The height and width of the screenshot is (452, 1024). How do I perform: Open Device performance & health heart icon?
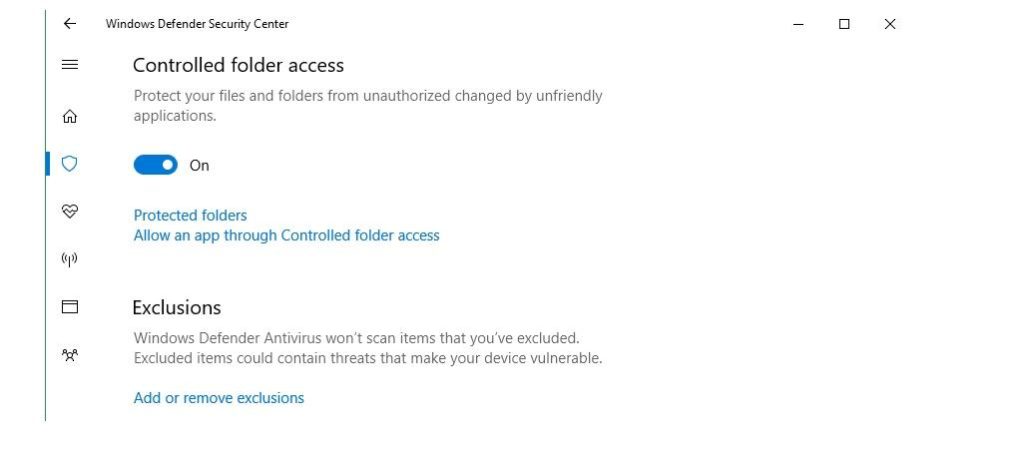[70, 212]
